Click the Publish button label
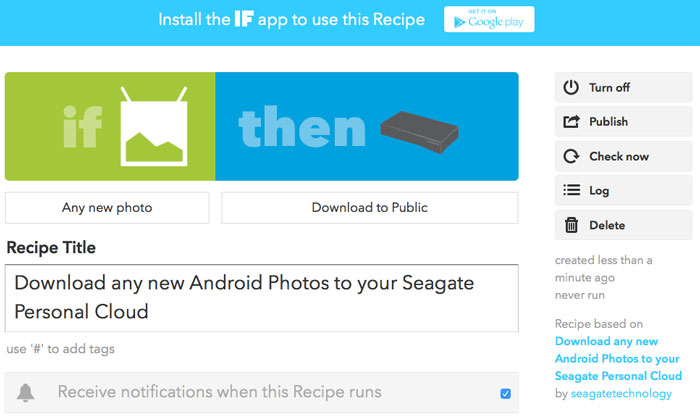The height and width of the screenshot is (418, 700). (x=608, y=121)
